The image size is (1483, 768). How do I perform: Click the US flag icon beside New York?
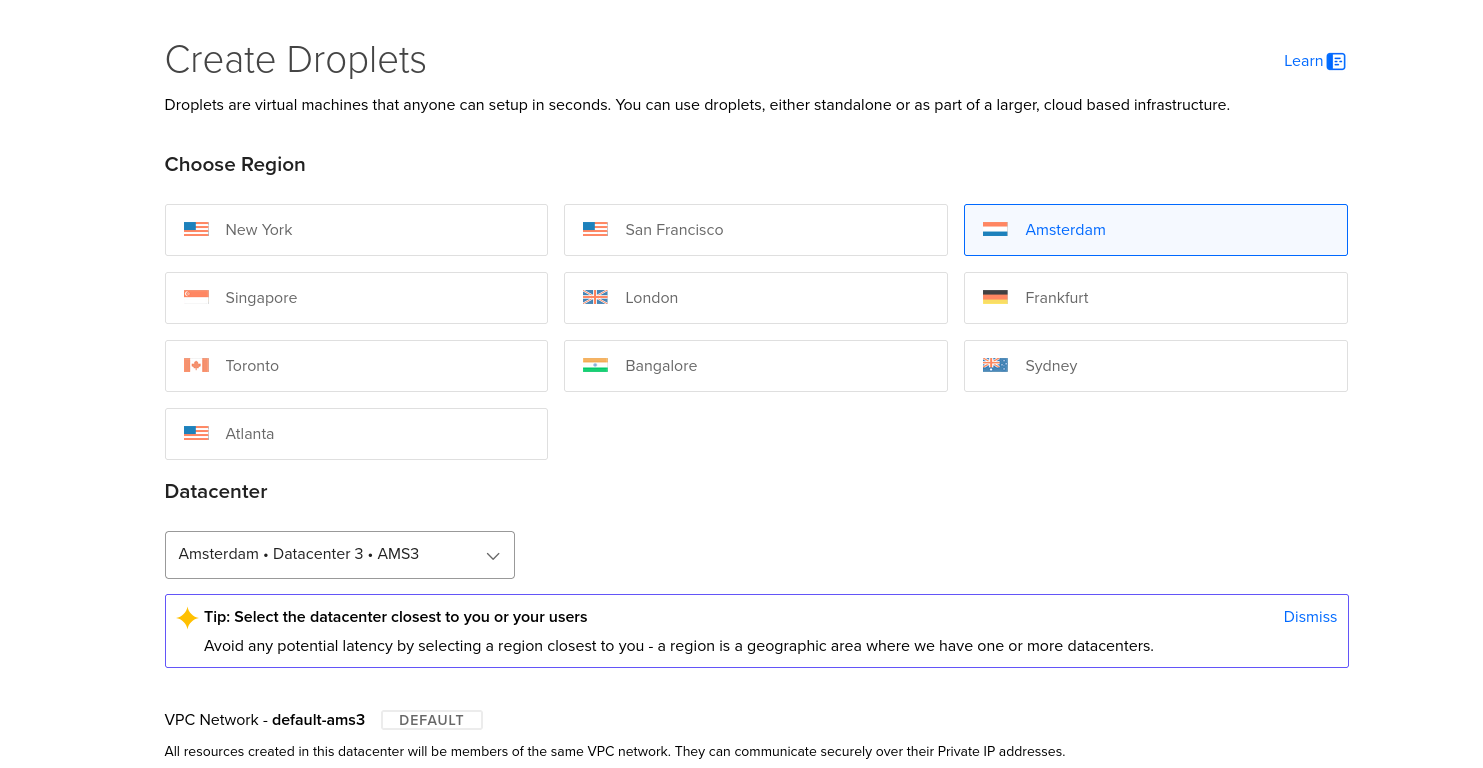coord(196,229)
